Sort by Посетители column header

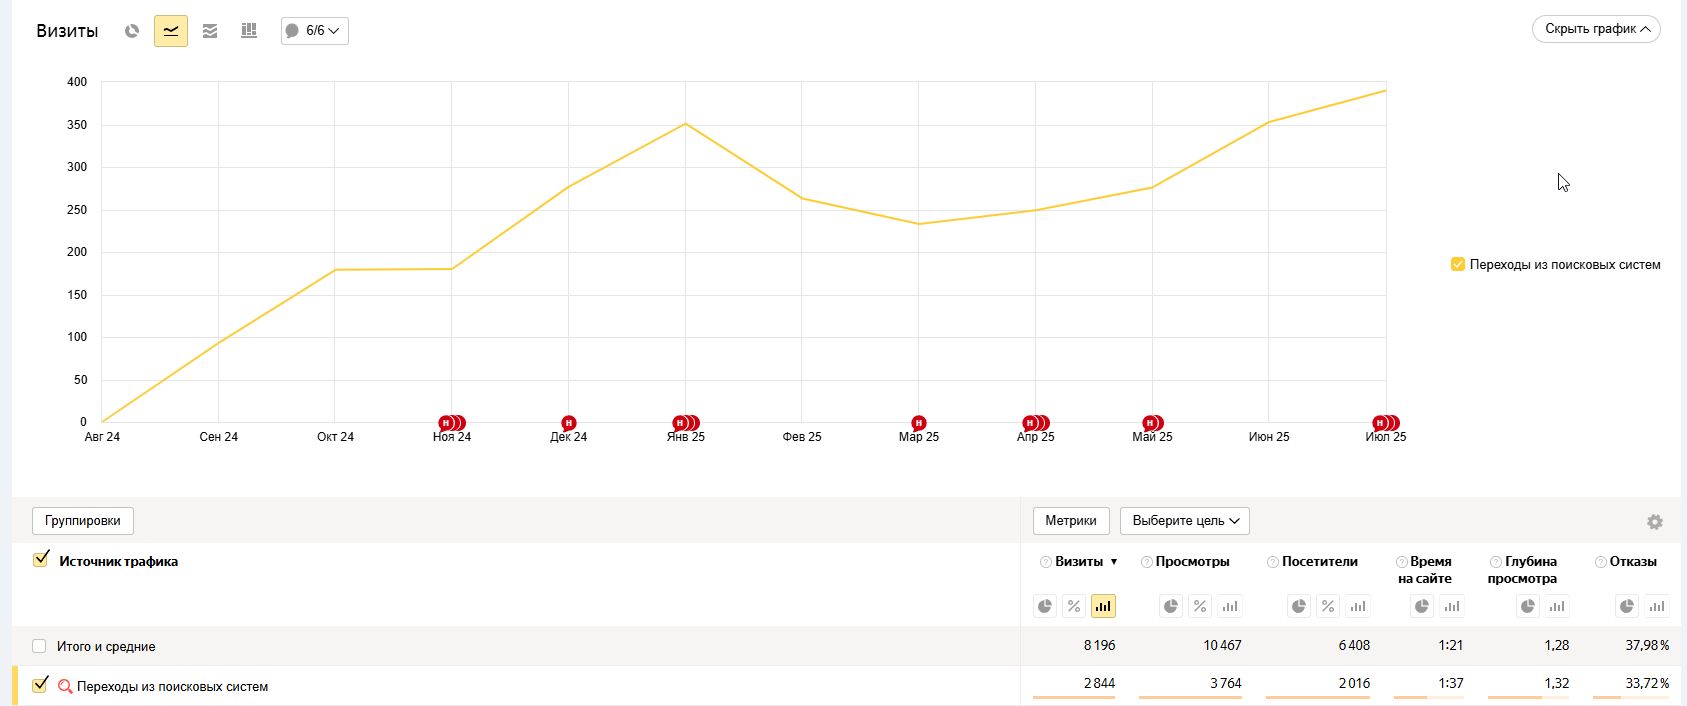pos(1319,562)
